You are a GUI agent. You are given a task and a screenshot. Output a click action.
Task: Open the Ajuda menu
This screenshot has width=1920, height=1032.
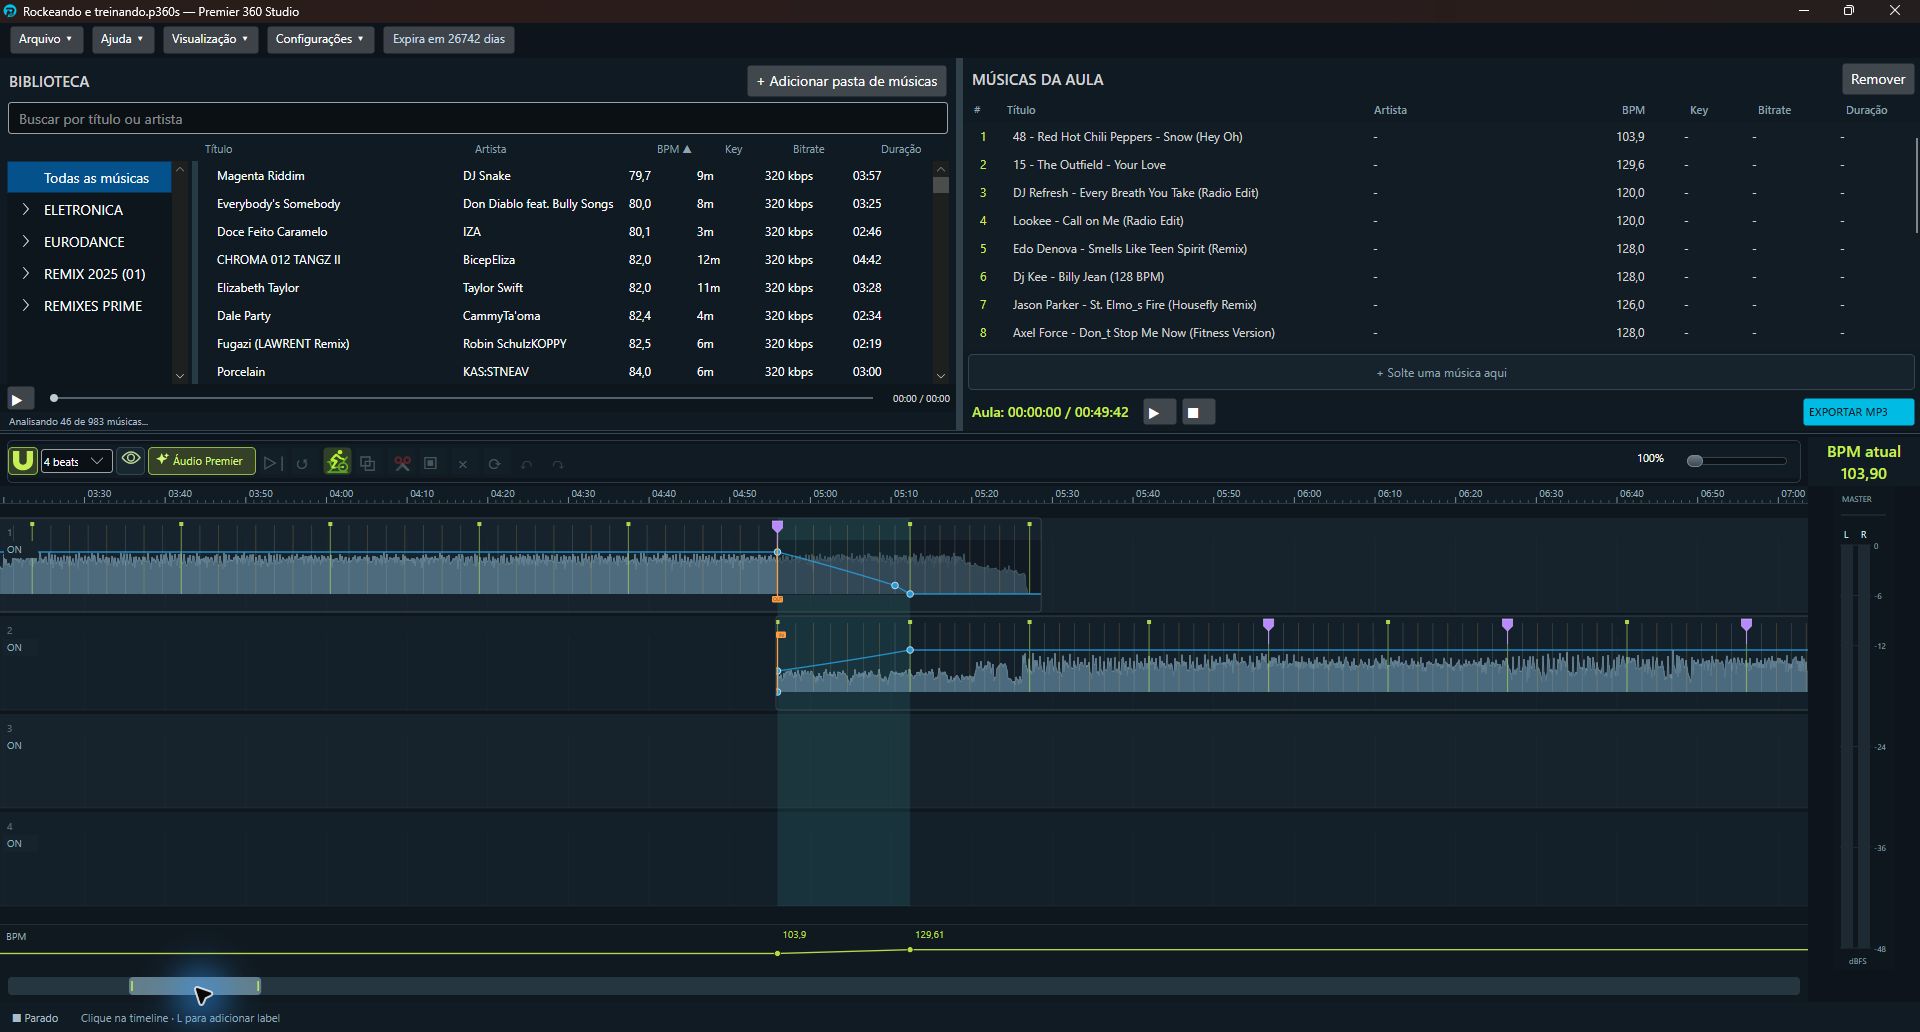pyautogui.click(x=122, y=39)
